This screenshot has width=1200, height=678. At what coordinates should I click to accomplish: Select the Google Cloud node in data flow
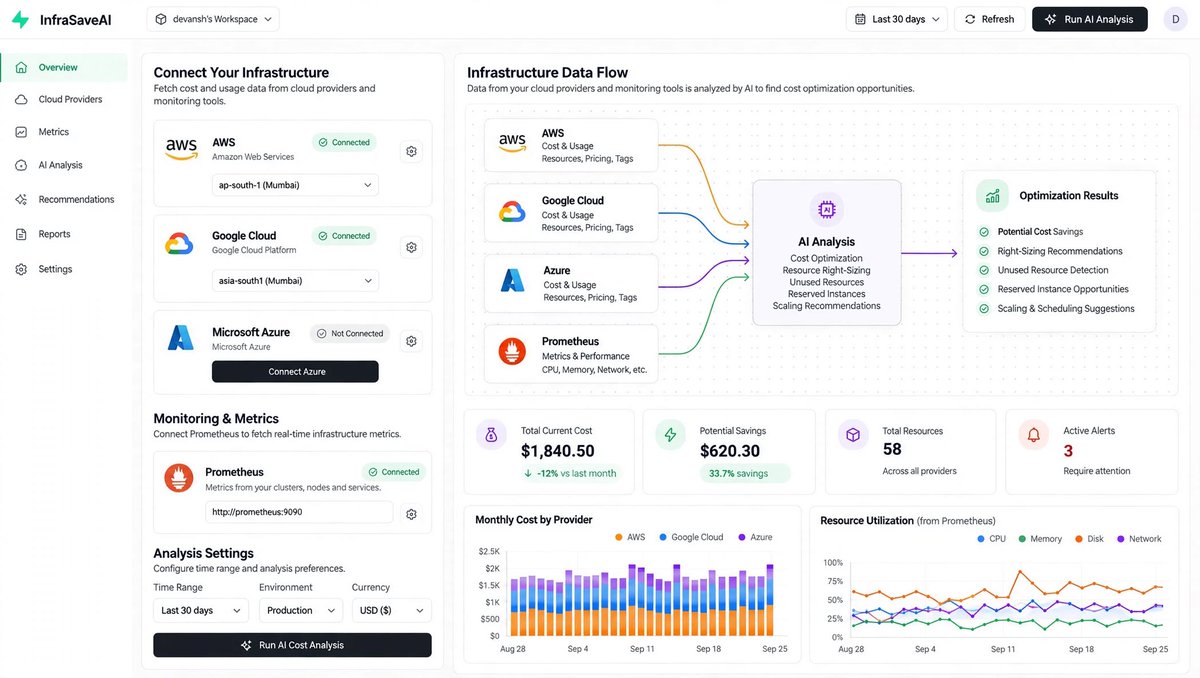571,214
